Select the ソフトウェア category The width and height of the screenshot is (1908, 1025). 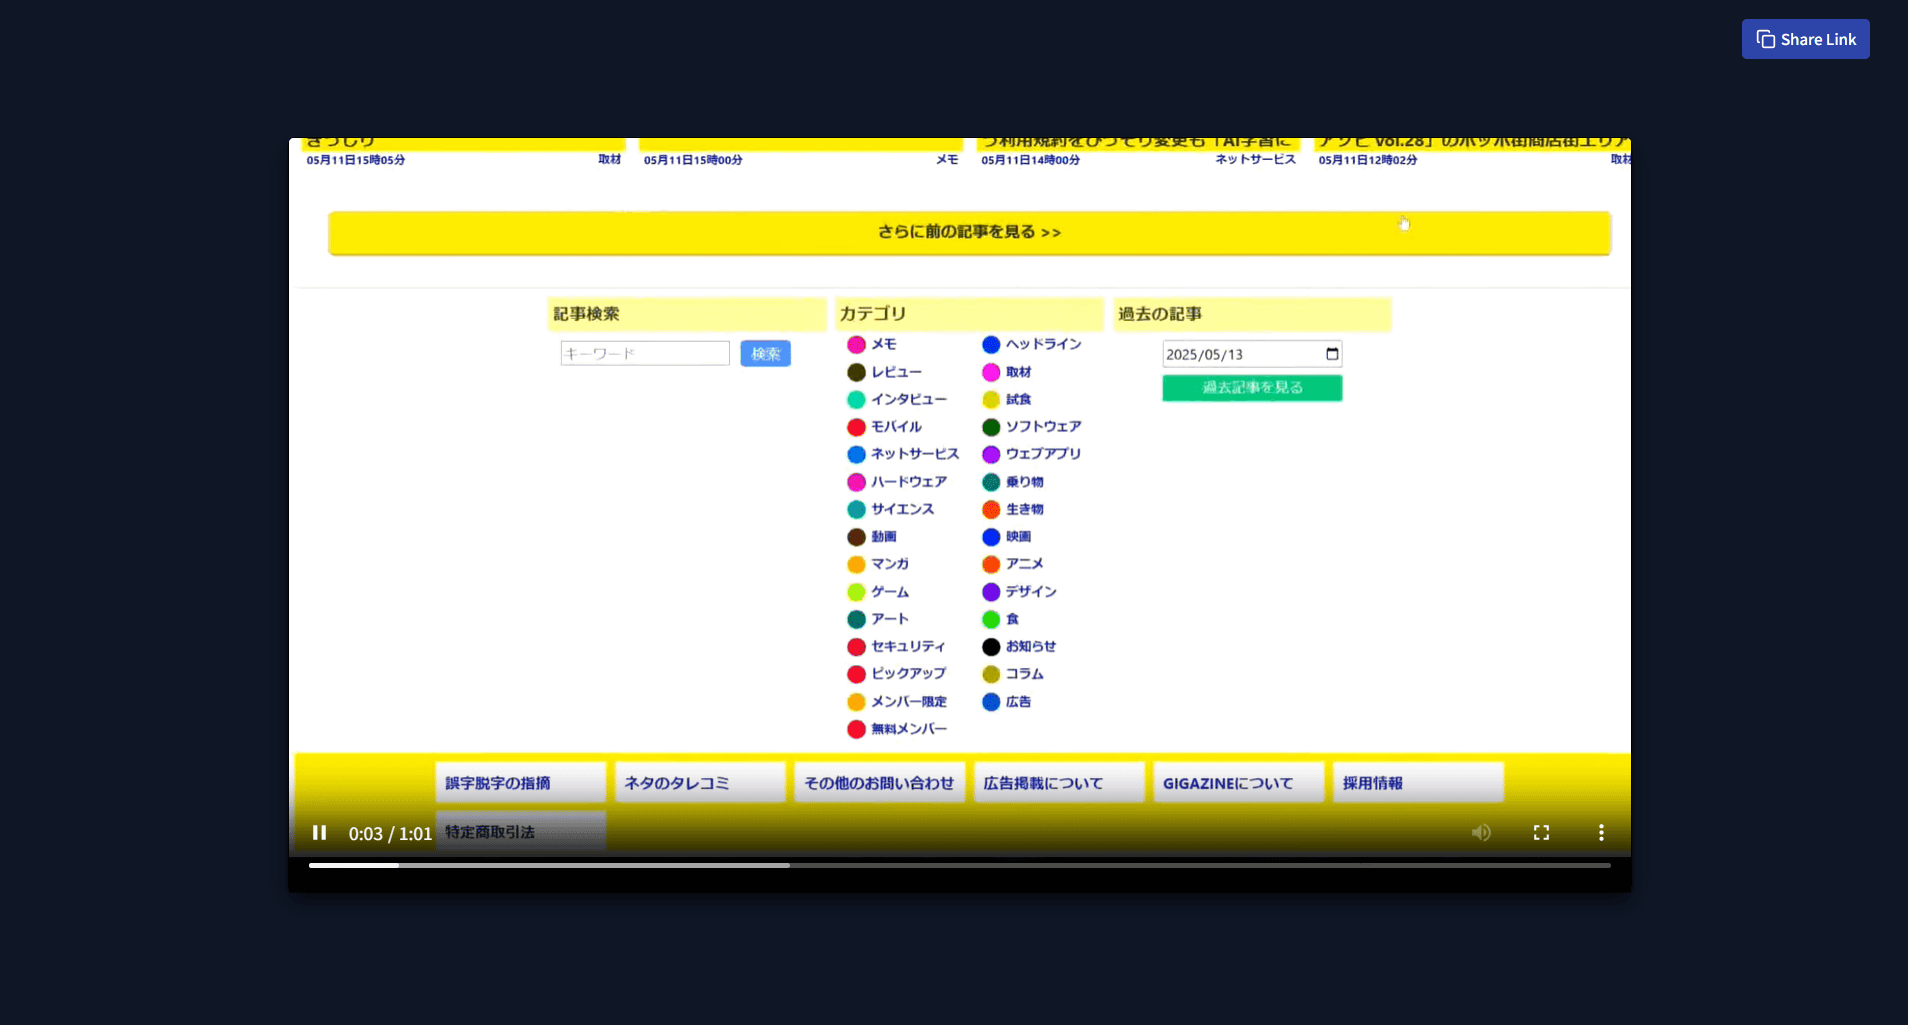pos(1032,427)
